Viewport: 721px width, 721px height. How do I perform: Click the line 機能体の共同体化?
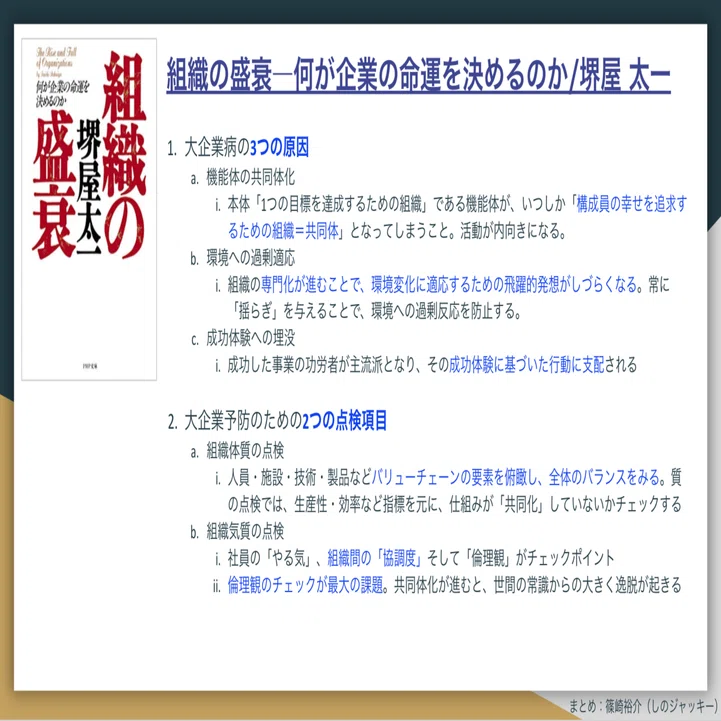tap(250, 177)
